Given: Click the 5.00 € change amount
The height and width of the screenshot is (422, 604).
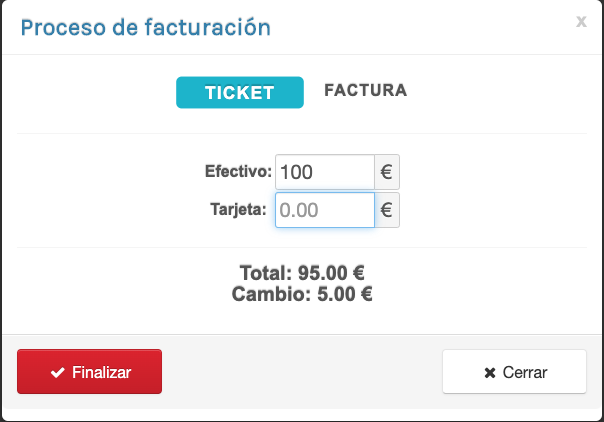Looking at the screenshot, I should (339, 294).
